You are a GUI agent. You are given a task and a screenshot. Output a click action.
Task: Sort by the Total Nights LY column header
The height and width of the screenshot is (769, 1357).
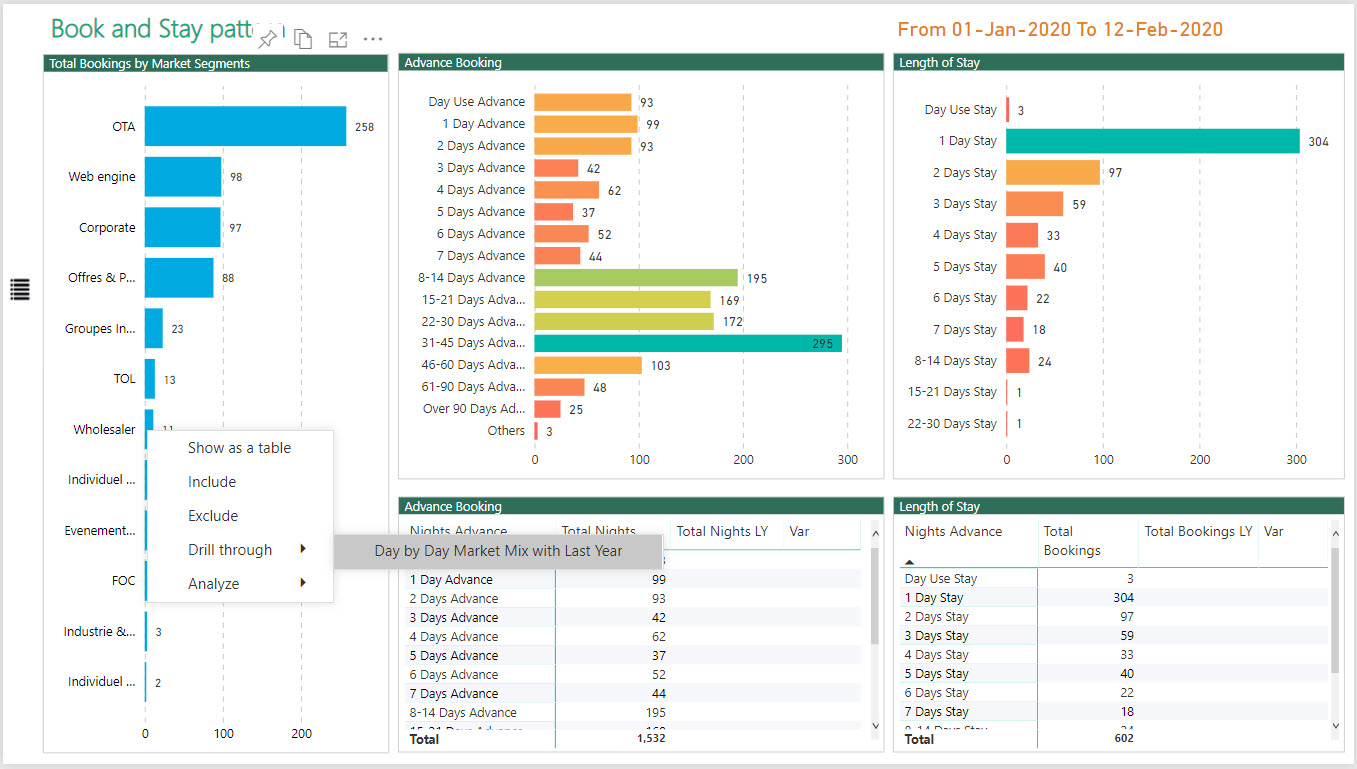722,532
